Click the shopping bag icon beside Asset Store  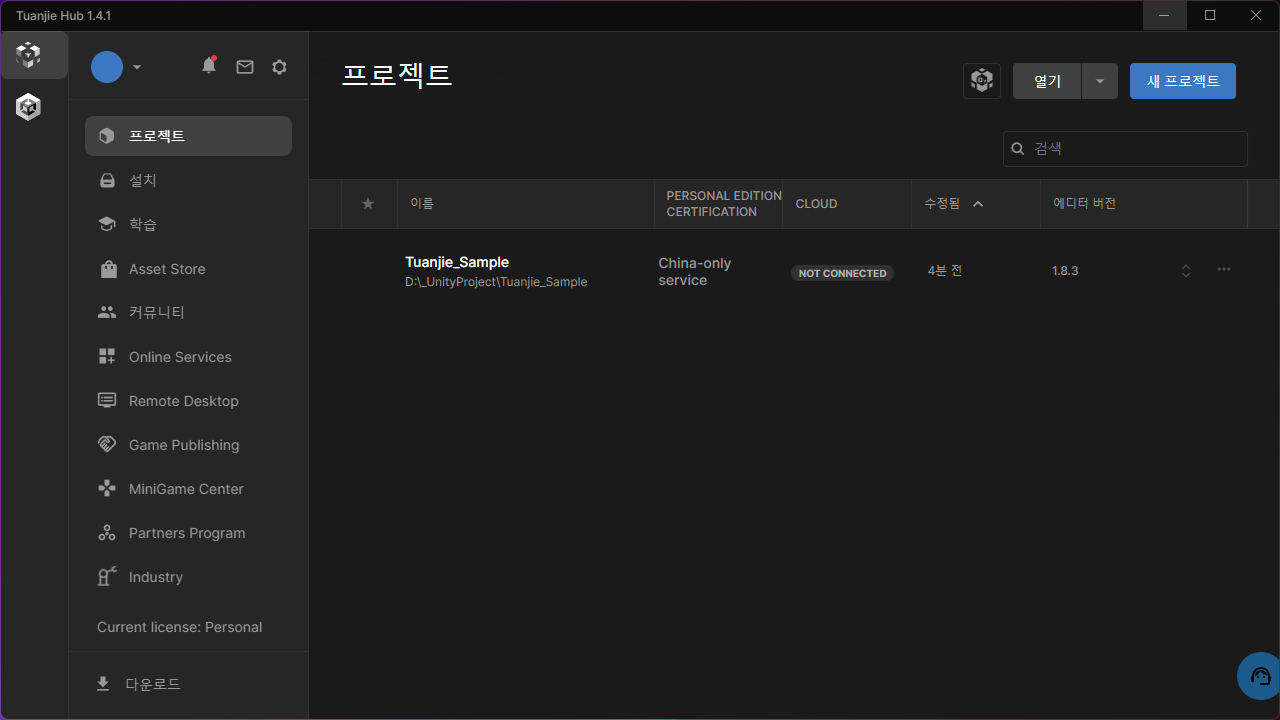107,269
